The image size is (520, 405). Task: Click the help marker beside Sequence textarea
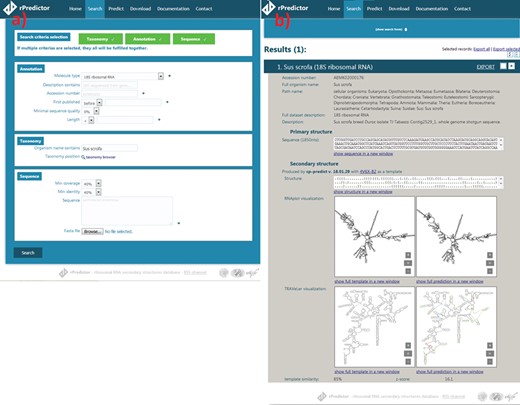click(179, 223)
